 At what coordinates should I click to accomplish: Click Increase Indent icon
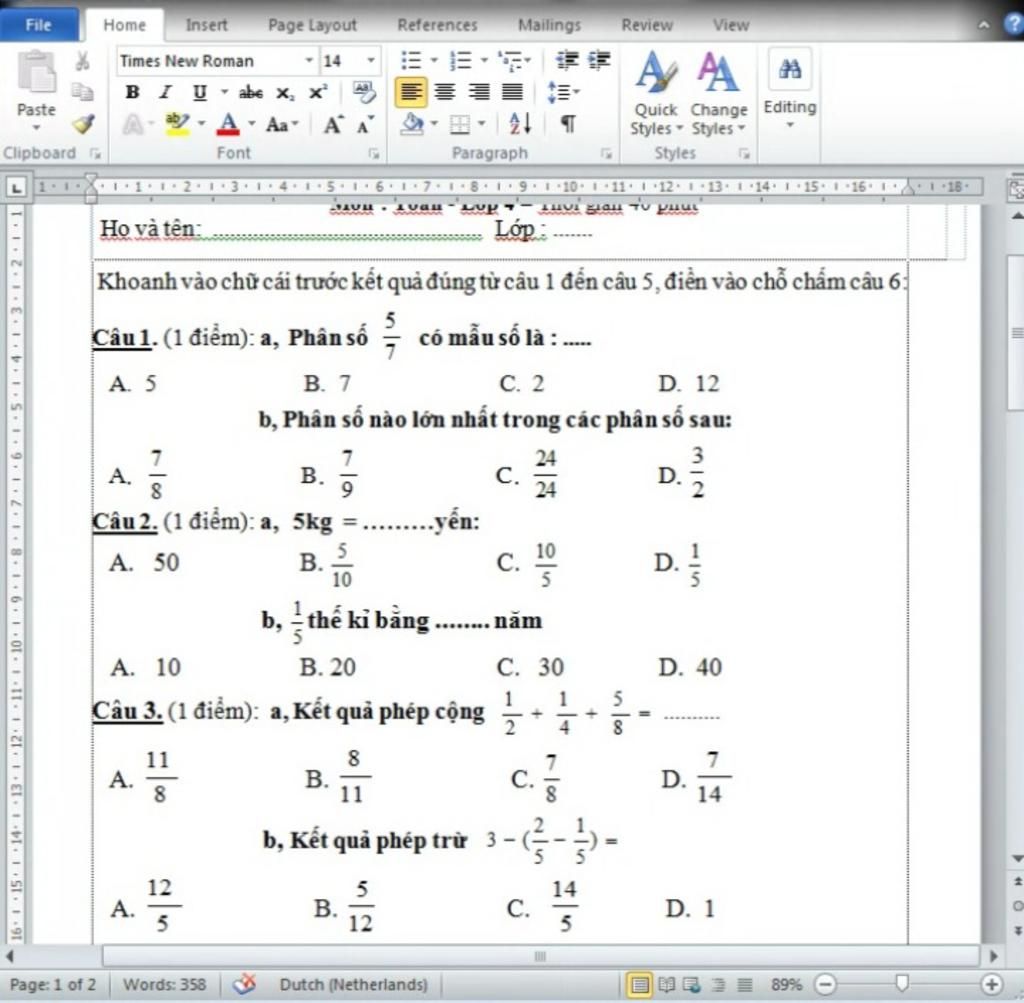(x=599, y=60)
